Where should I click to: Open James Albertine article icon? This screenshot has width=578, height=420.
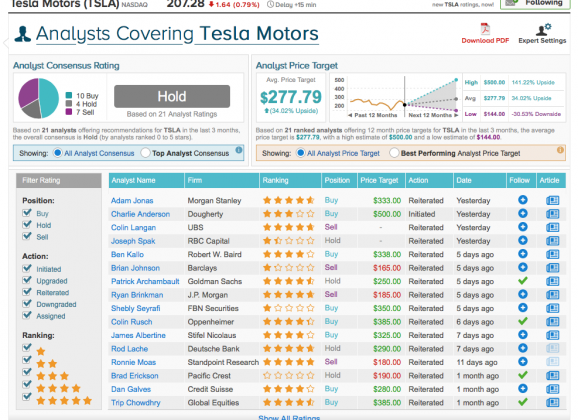tap(552, 335)
